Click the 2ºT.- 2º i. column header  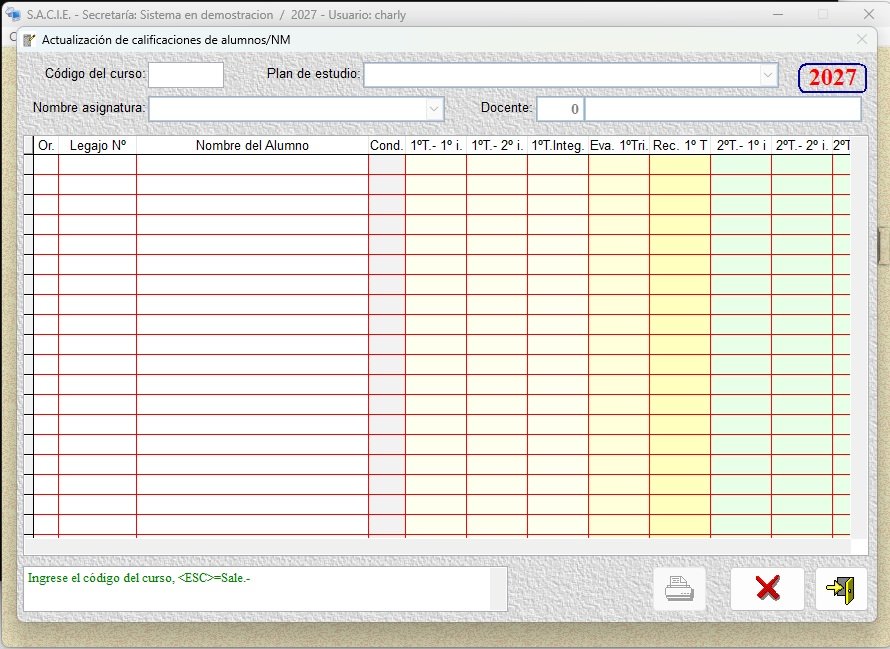click(x=802, y=146)
